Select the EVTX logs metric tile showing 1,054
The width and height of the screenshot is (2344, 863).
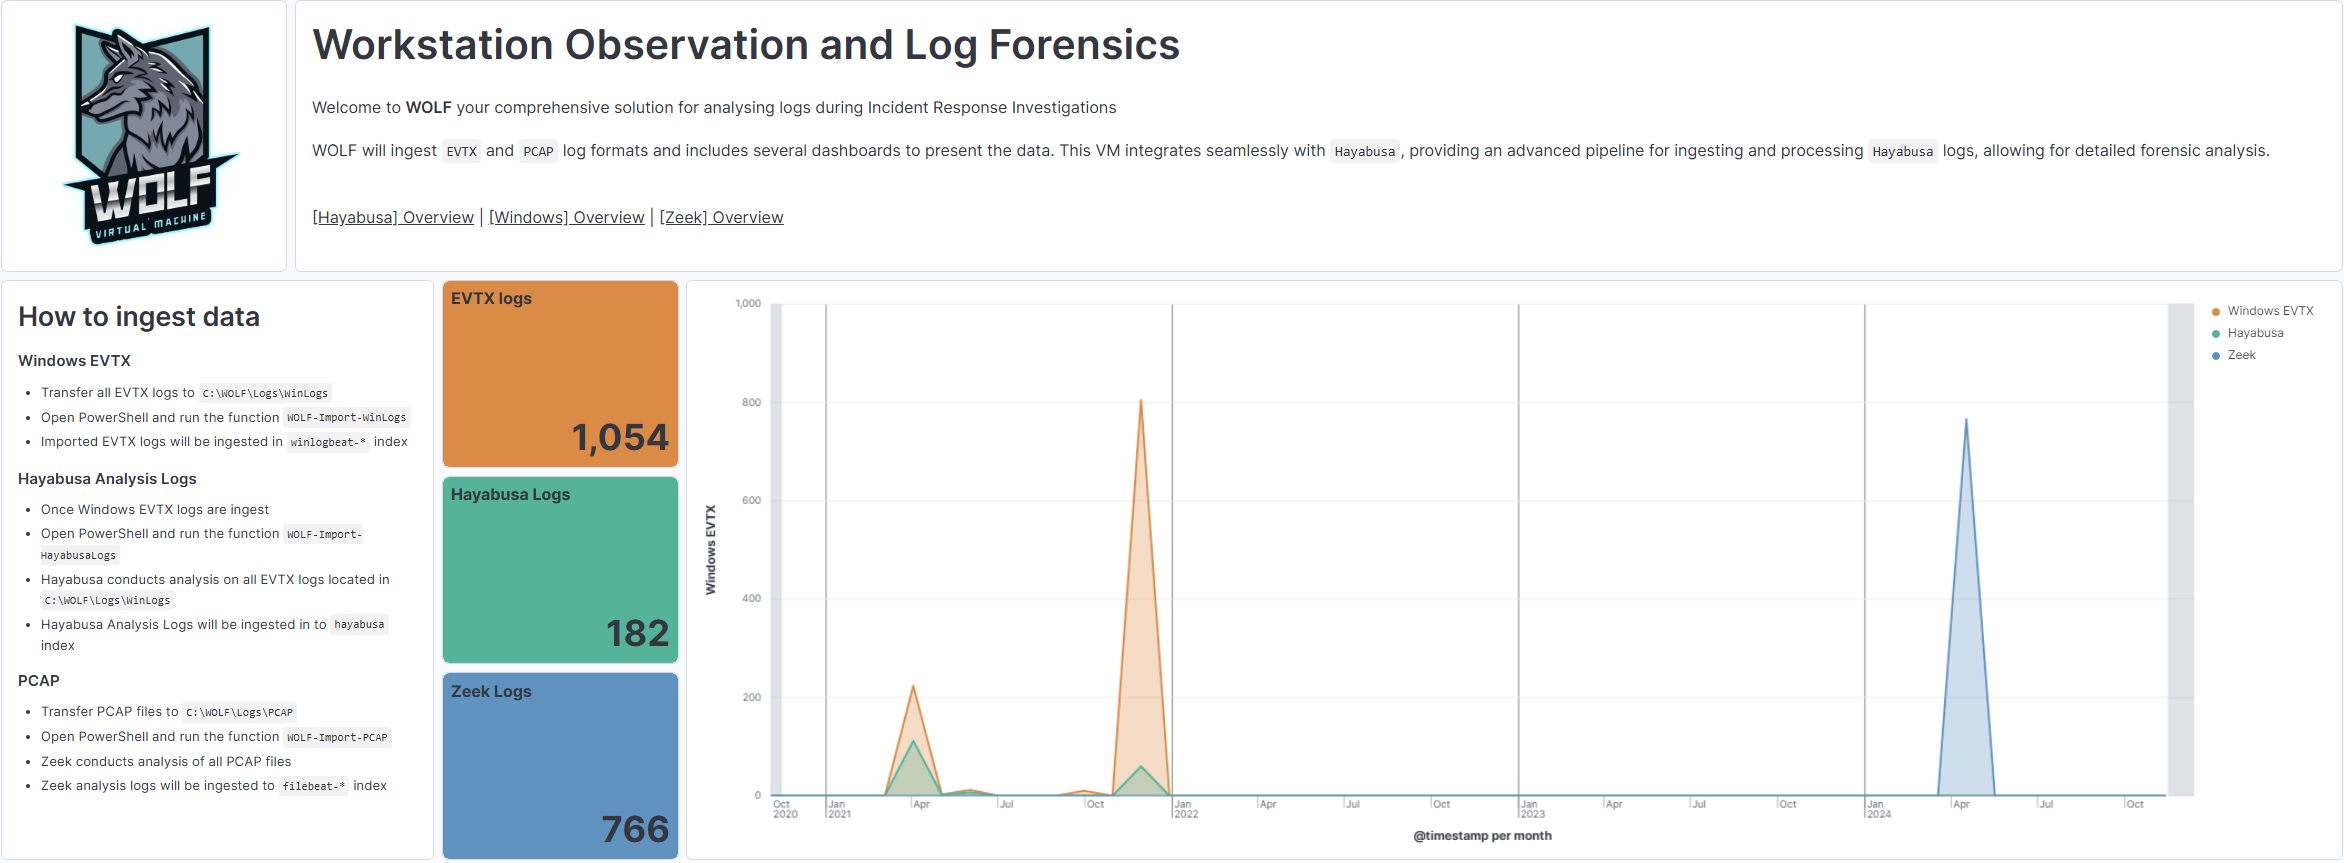[x=560, y=374]
